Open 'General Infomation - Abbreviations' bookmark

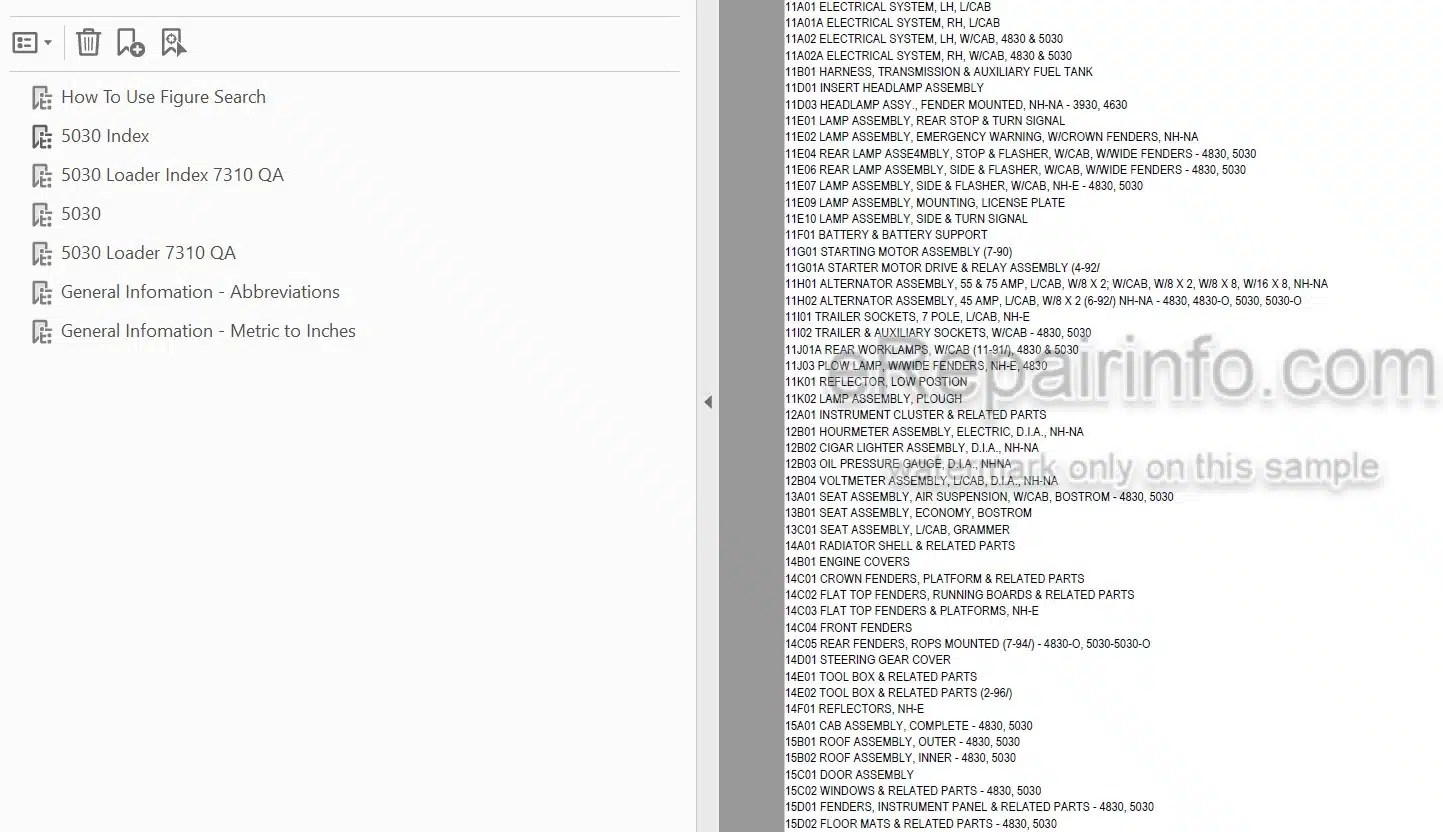(x=200, y=292)
